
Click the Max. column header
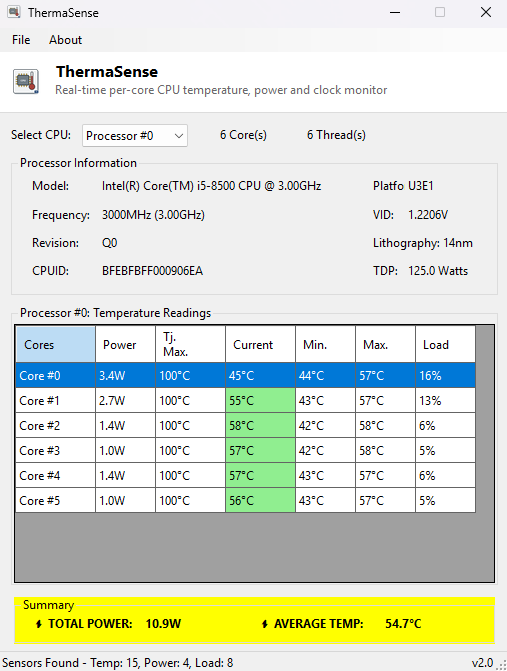coord(385,344)
